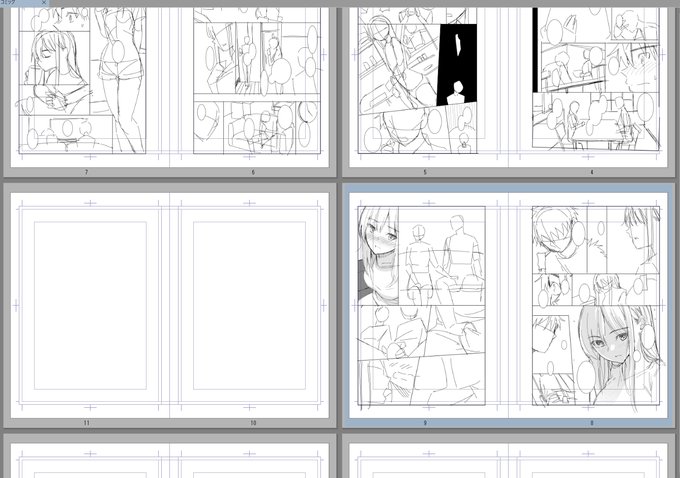Click page number label 5
680x478 pixels.
click(425, 172)
